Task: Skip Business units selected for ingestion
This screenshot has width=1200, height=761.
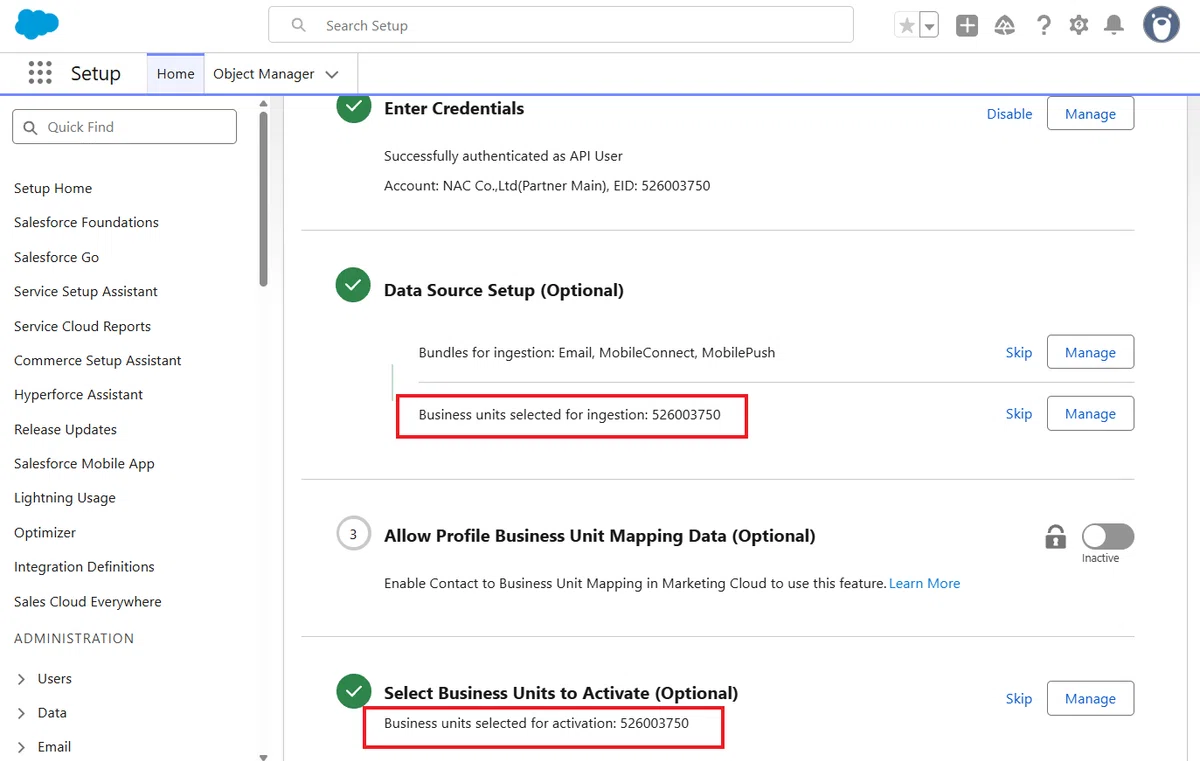Action: pos(1019,413)
